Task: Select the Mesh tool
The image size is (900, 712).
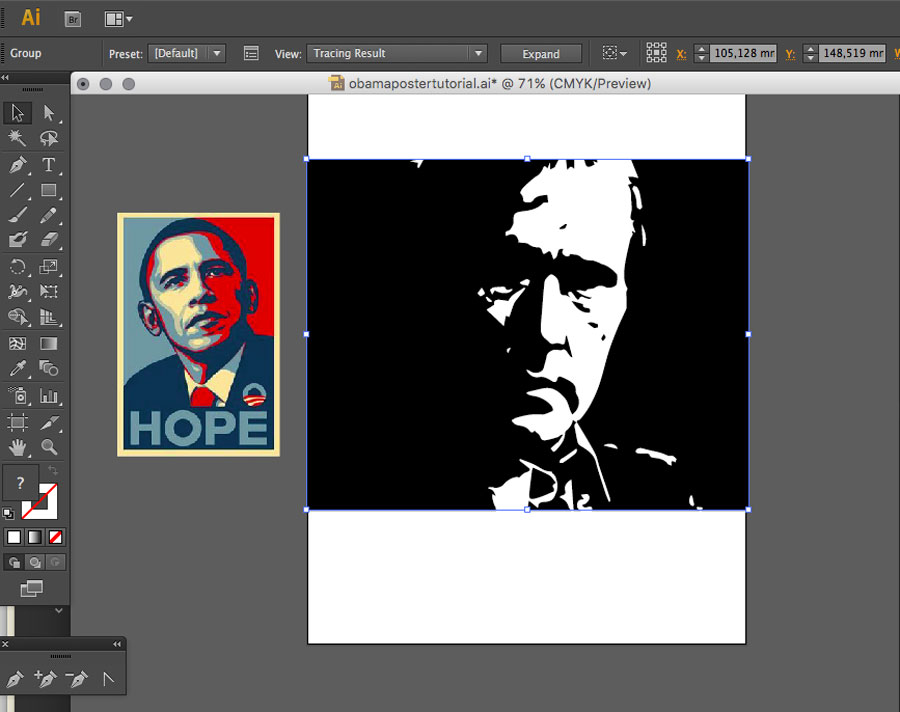Action: [17, 343]
